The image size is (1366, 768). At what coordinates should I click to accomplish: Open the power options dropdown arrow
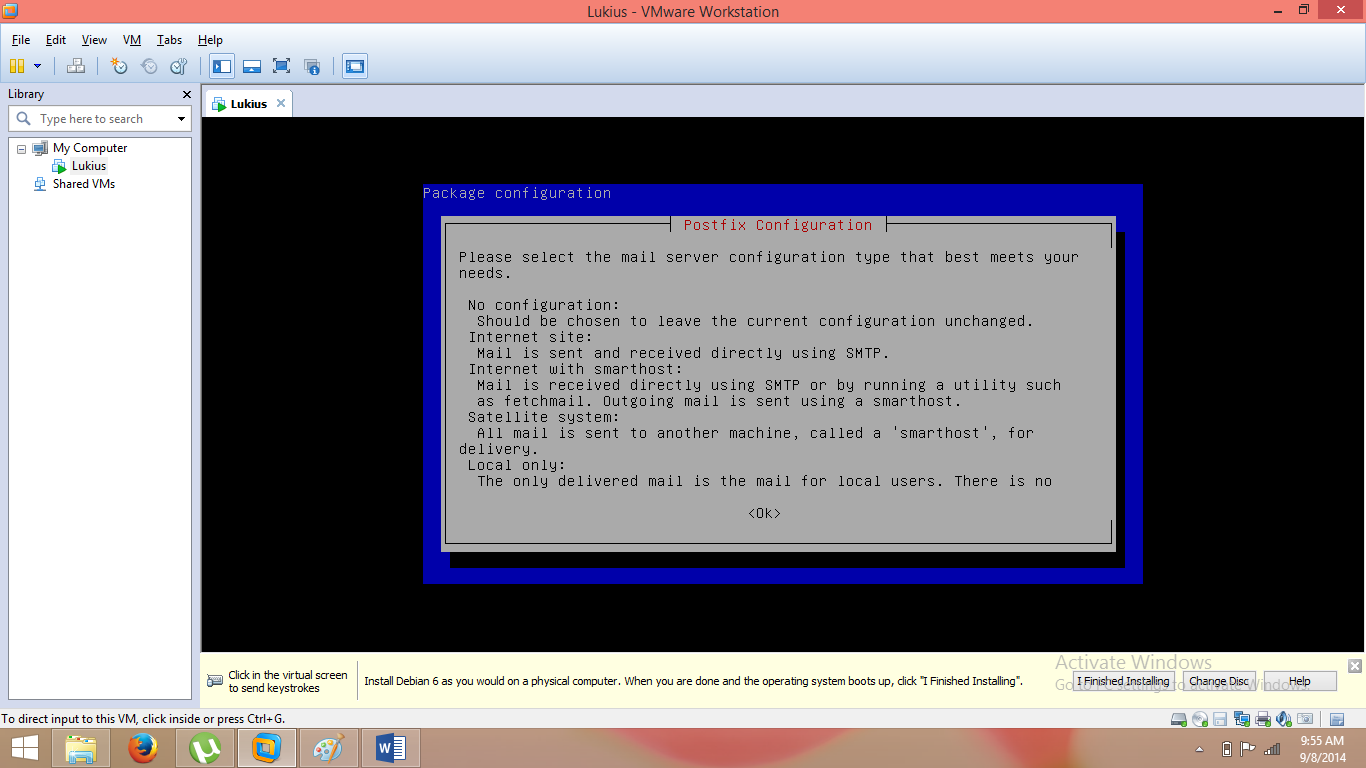coord(38,66)
